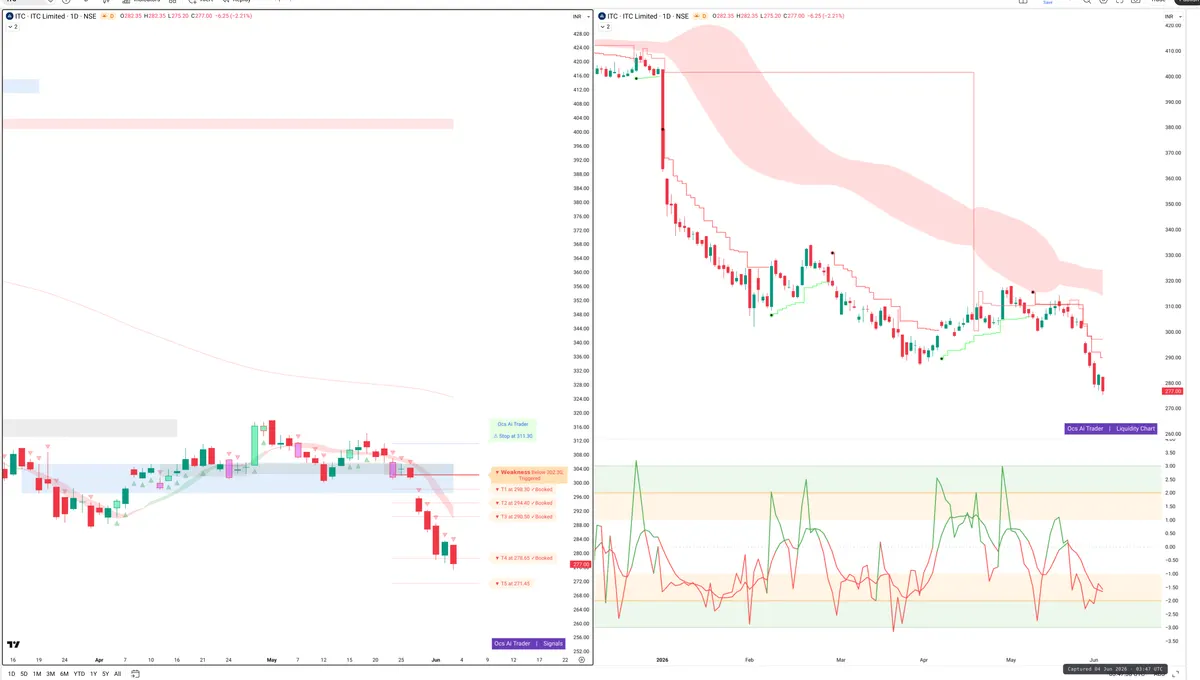This screenshot has height=680, width=1200.
Task: Click red 277.00 last price tag on right axis
Action: pyautogui.click(x=1173, y=391)
